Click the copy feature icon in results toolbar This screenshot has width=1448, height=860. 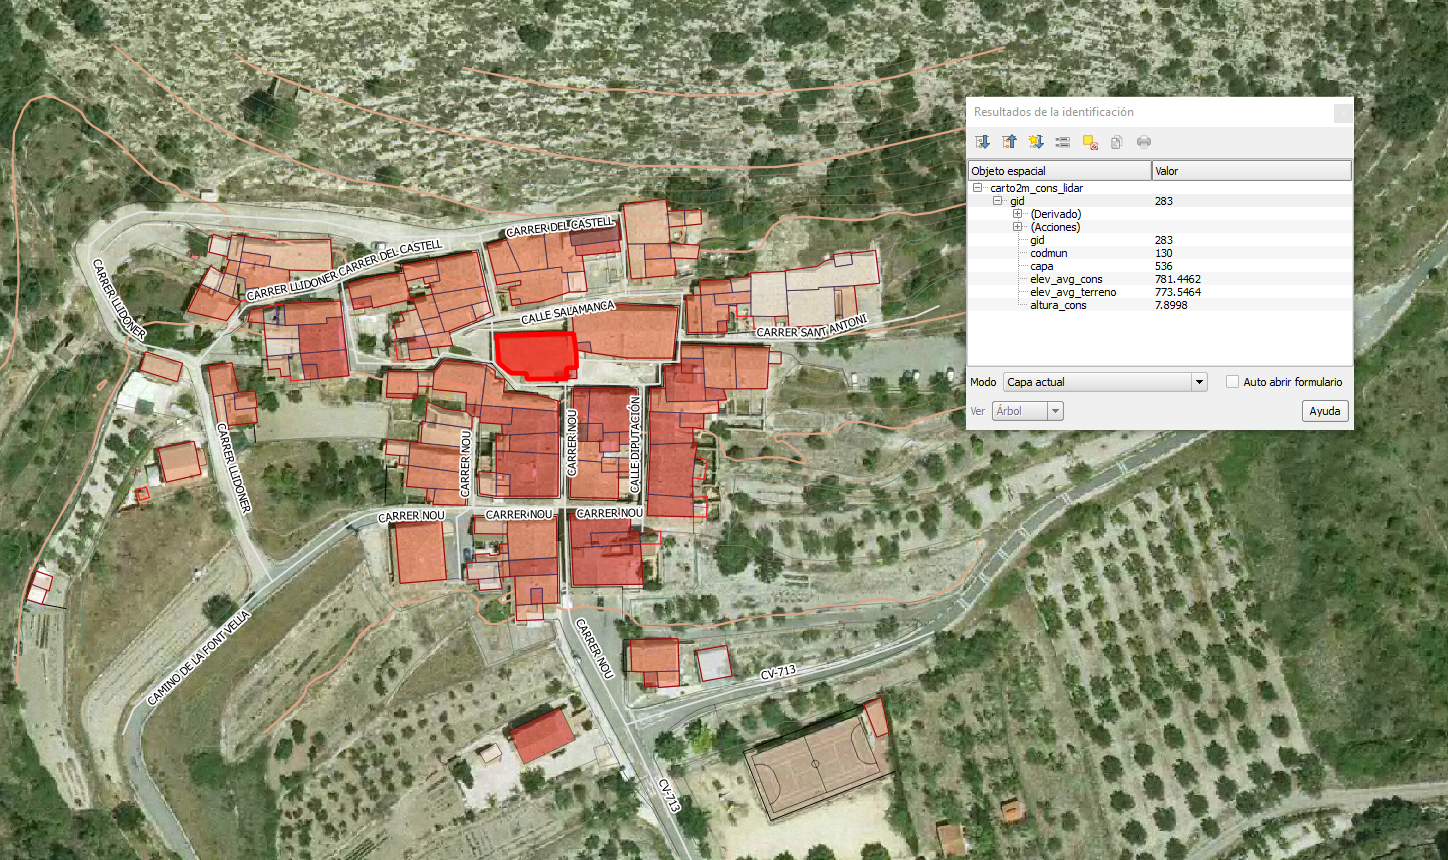pyautogui.click(x=1117, y=142)
